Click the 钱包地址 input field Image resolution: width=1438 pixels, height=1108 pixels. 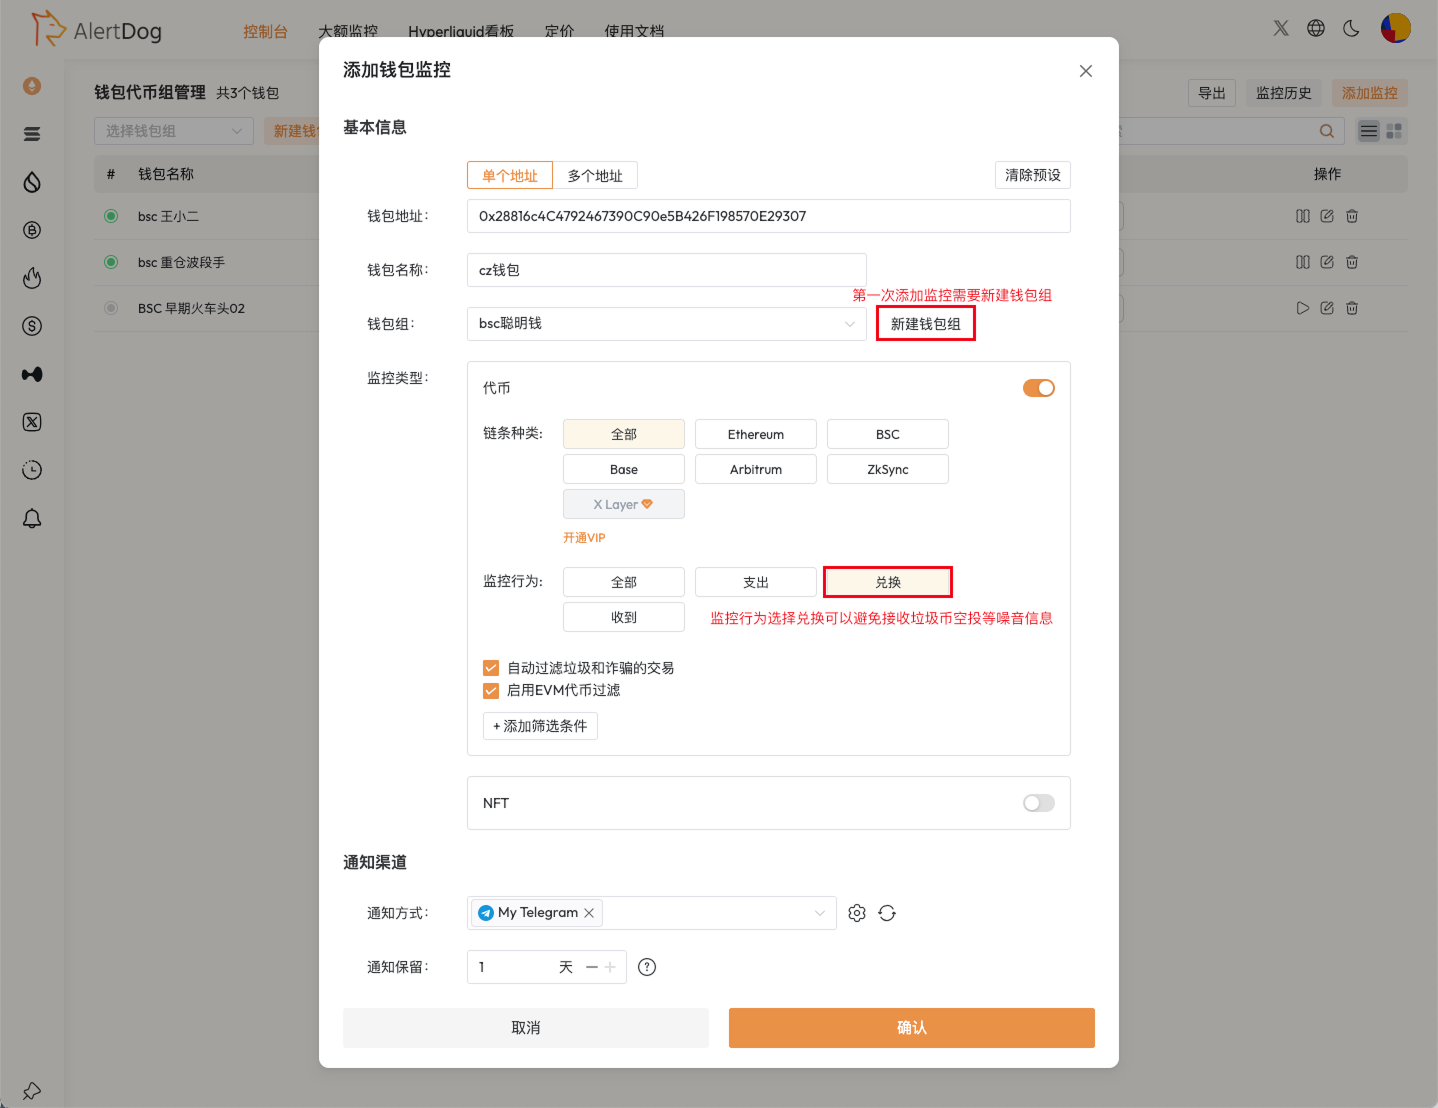(x=769, y=216)
